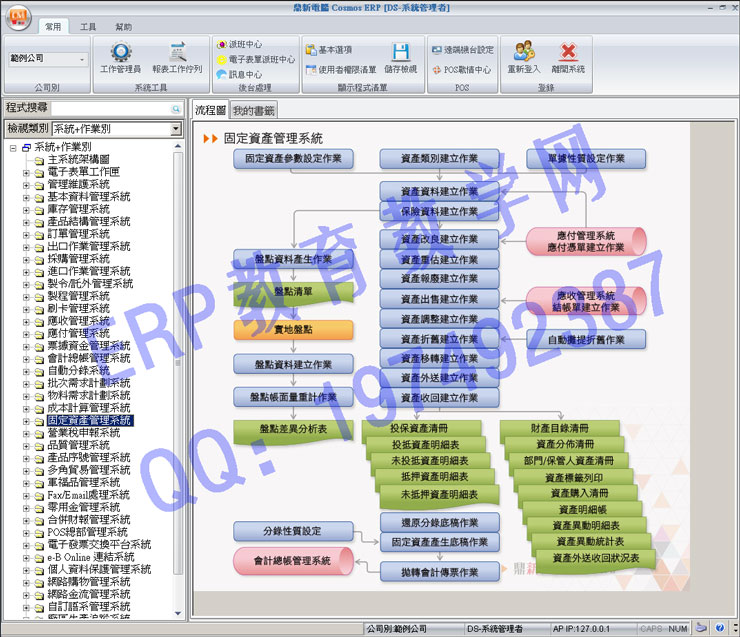The width and height of the screenshot is (740, 637).
Task: Open POS戰情中心
Action: (x=462, y=70)
